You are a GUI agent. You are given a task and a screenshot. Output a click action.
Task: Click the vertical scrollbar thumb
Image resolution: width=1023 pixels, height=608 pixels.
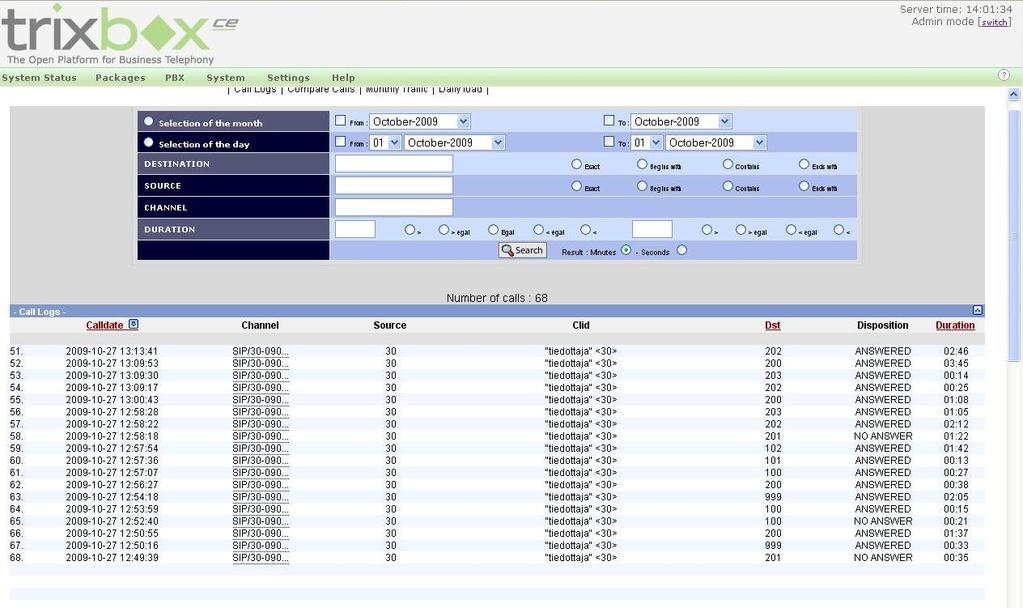pyautogui.click(x=1013, y=235)
